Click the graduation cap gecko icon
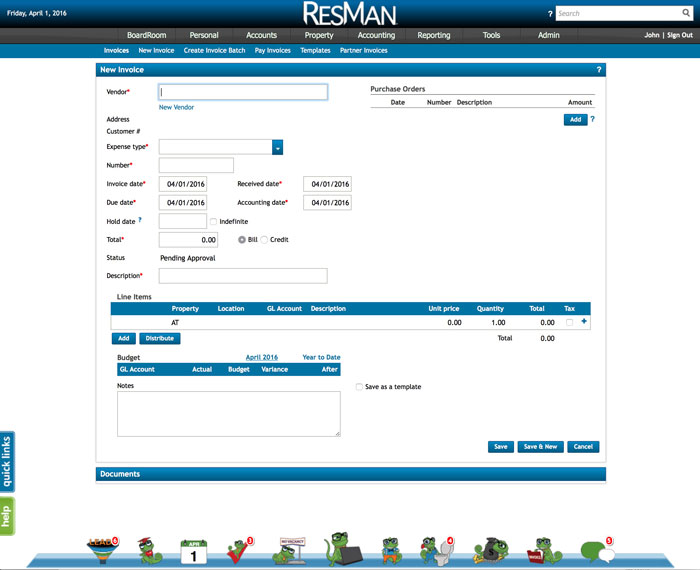 (150, 550)
